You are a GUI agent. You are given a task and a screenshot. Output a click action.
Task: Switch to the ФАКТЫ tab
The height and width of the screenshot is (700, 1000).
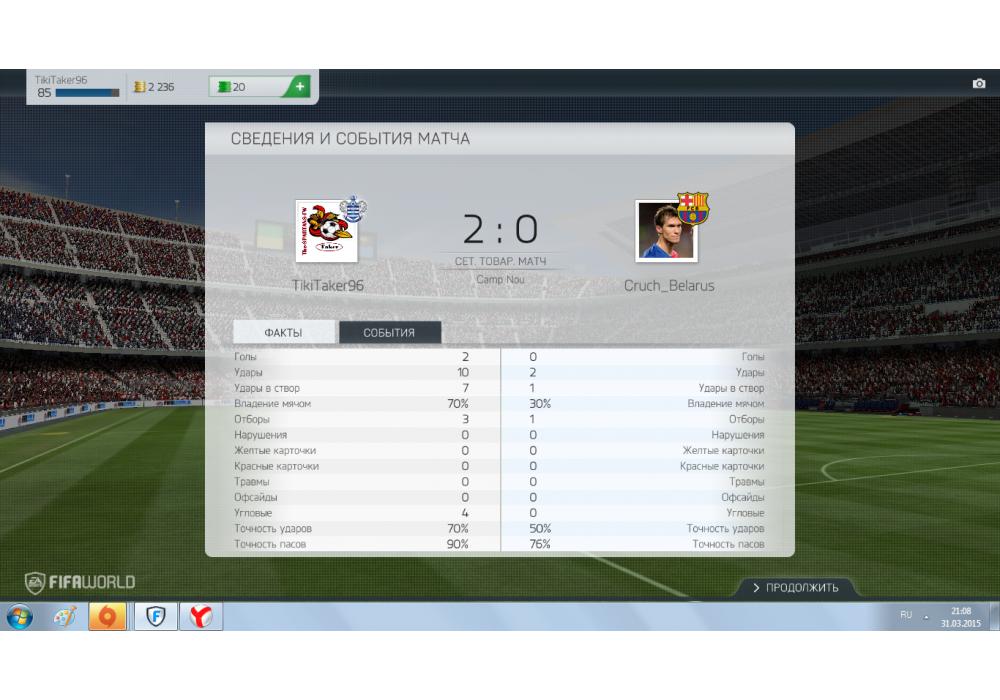pyautogui.click(x=284, y=332)
